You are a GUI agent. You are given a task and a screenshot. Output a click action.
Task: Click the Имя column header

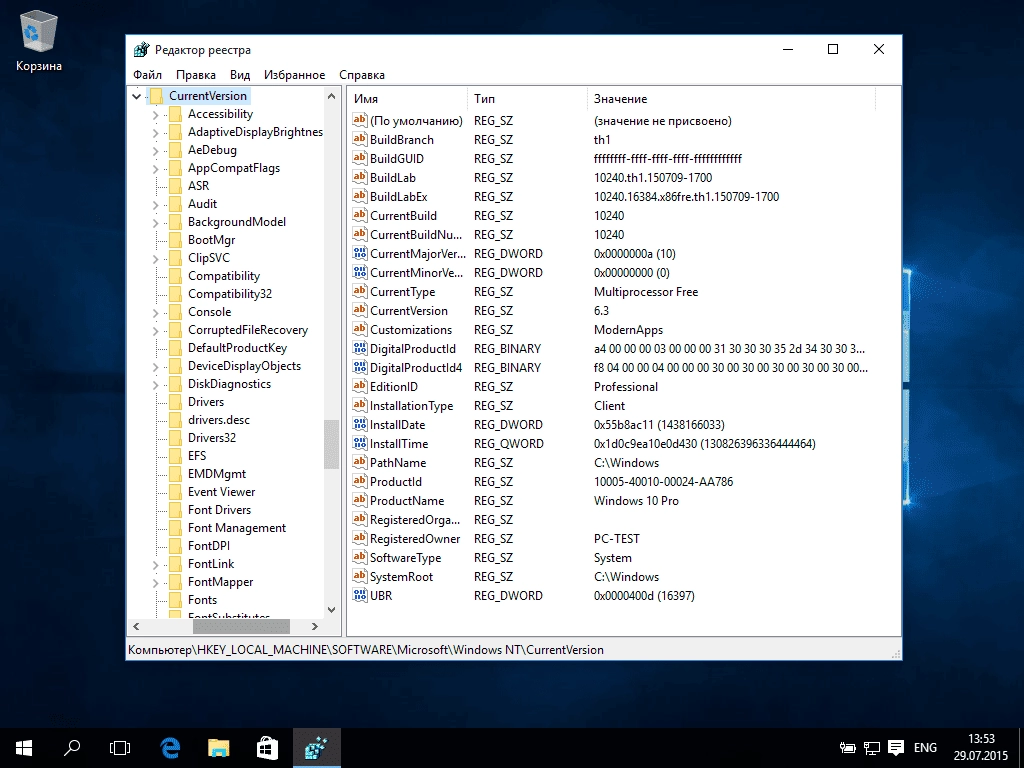tap(408, 99)
